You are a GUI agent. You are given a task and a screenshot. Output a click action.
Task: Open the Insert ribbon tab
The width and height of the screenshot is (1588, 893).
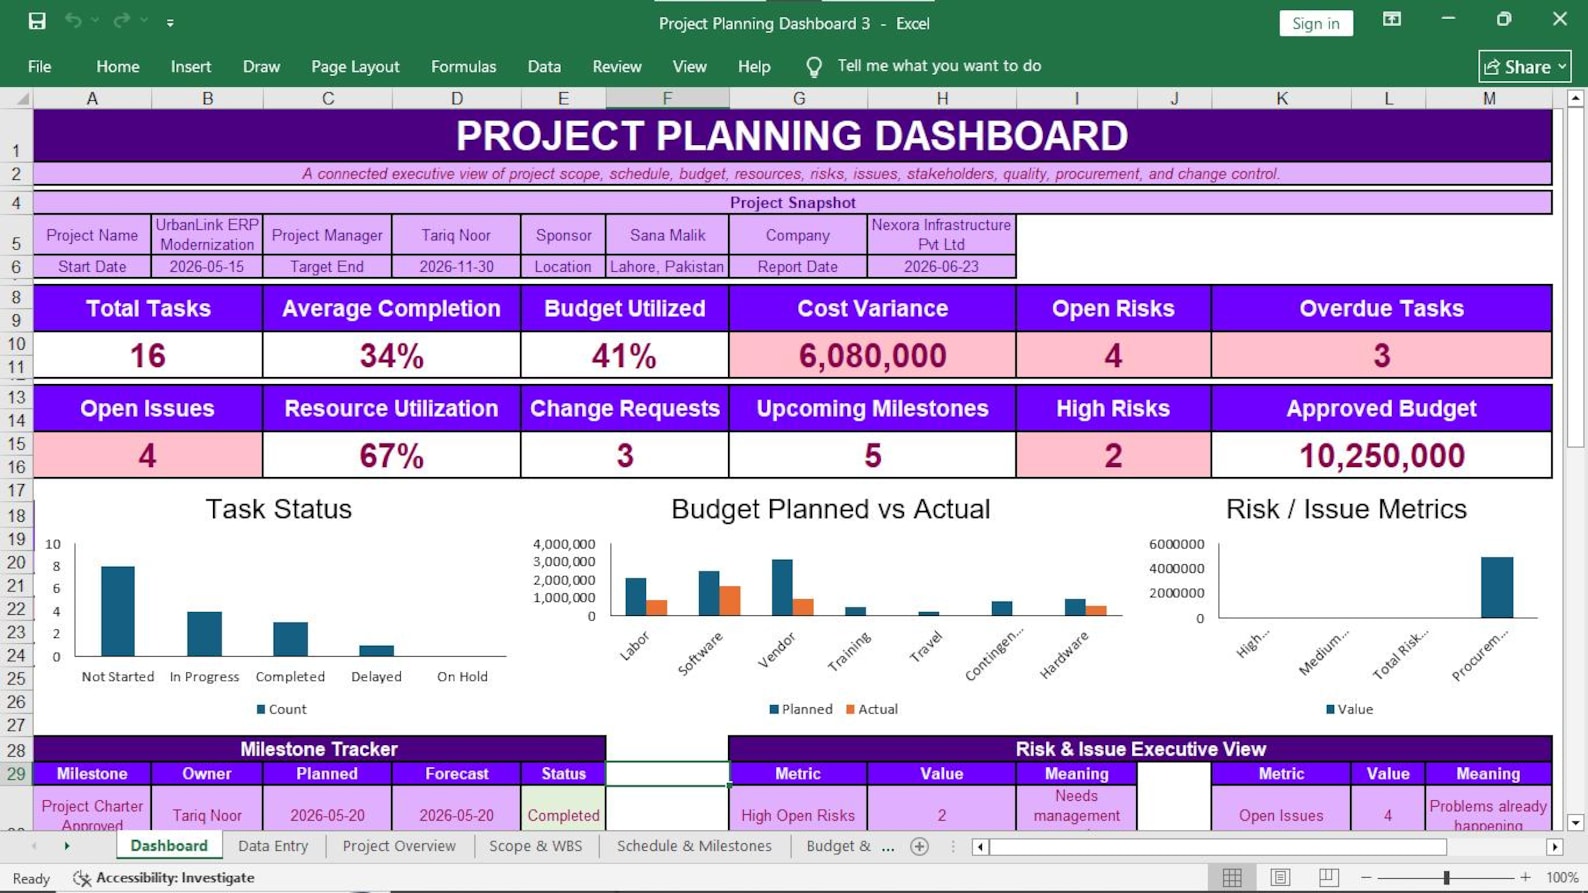191,67
